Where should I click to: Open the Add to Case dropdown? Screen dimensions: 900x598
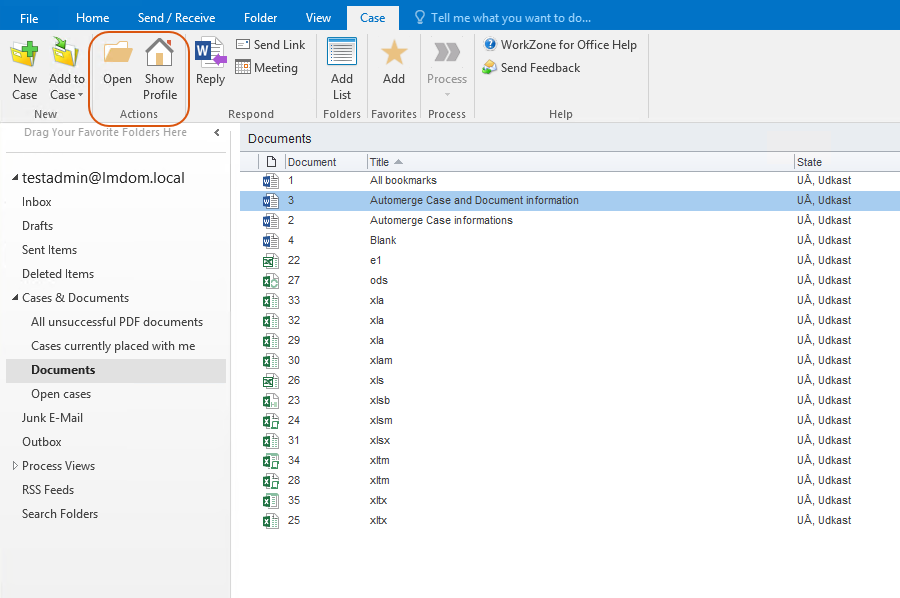click(x=67, y=87)
